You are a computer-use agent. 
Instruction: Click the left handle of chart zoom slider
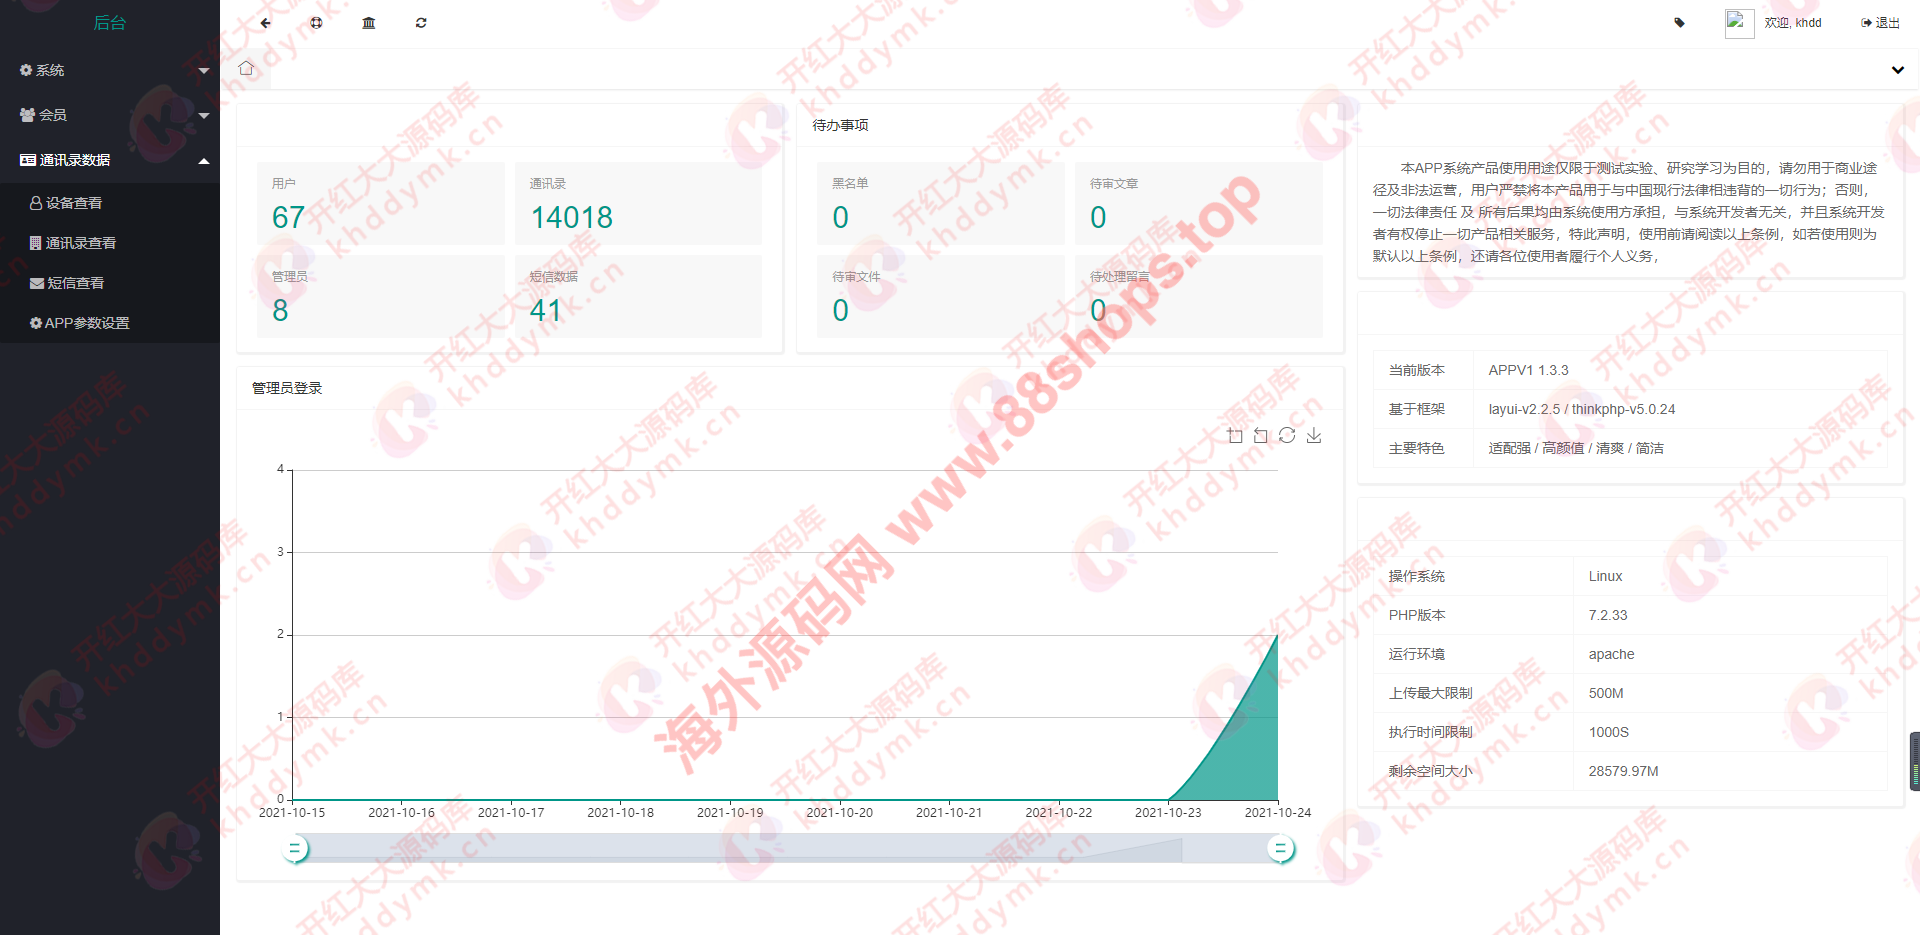click(294, 849)
